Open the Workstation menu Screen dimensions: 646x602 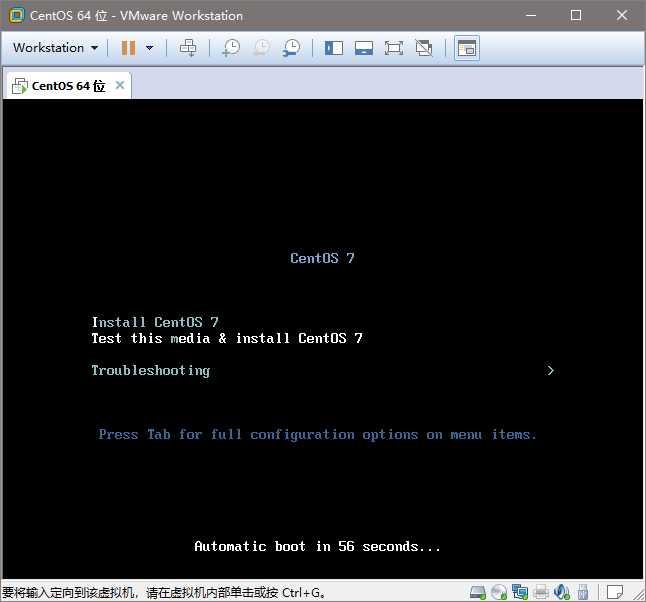click(x=55, y=48)
